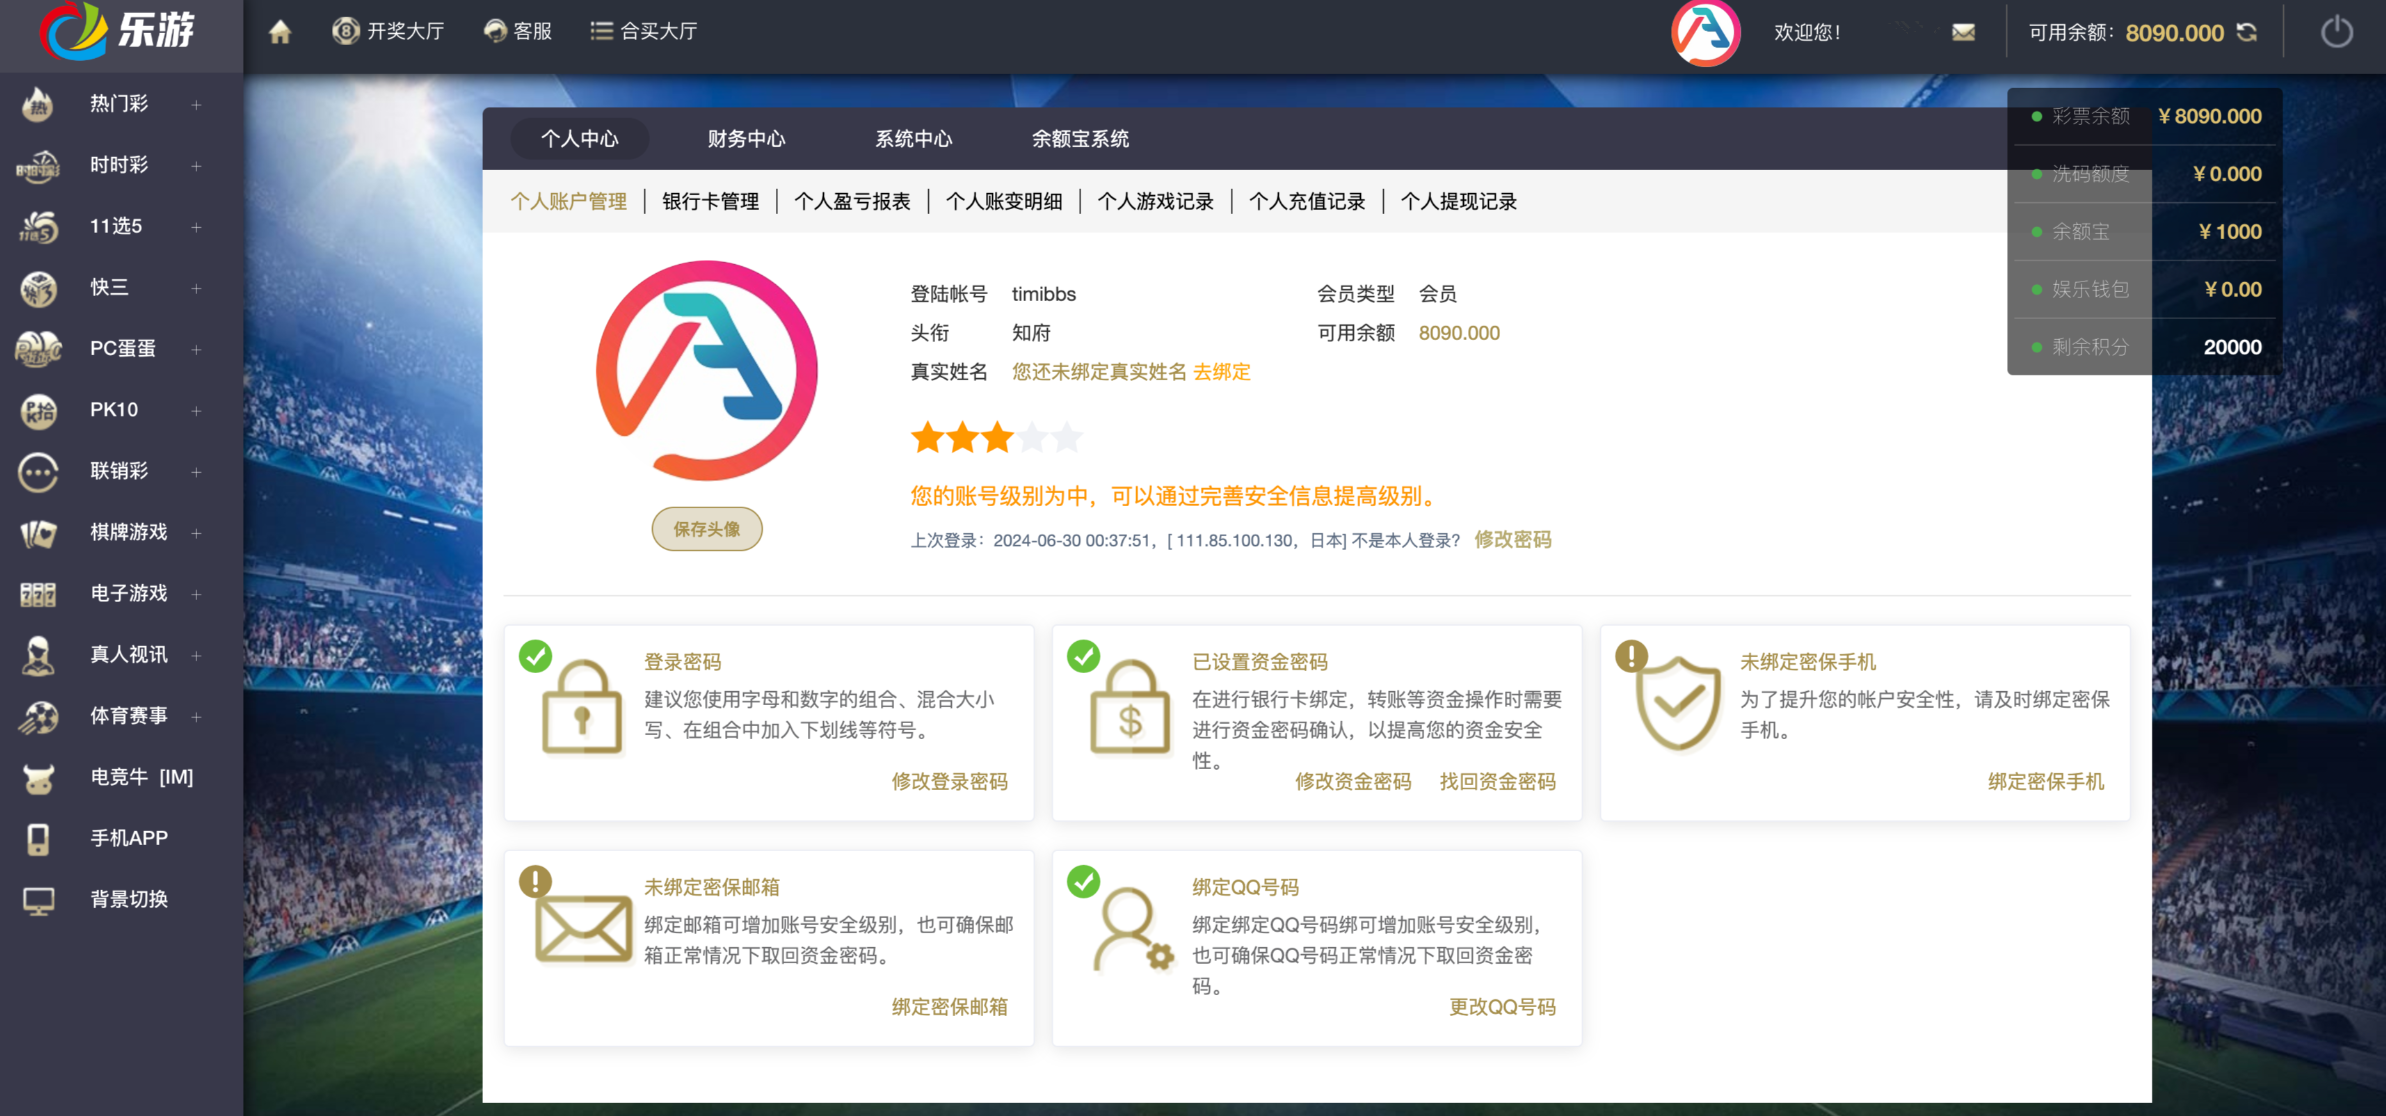Click the third star in rating
This screenshot has height=1116, width=2386.
[x=997, y=437]
